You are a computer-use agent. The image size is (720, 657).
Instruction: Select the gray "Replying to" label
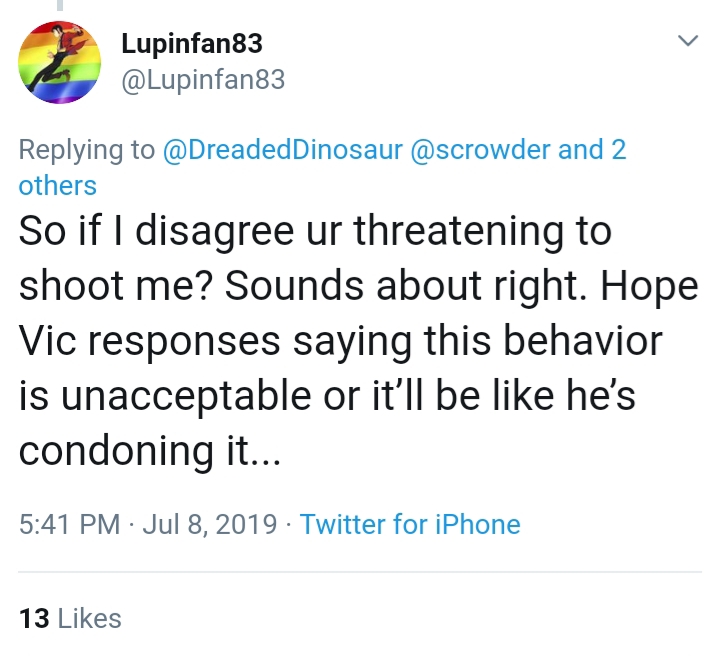[87, 150]
